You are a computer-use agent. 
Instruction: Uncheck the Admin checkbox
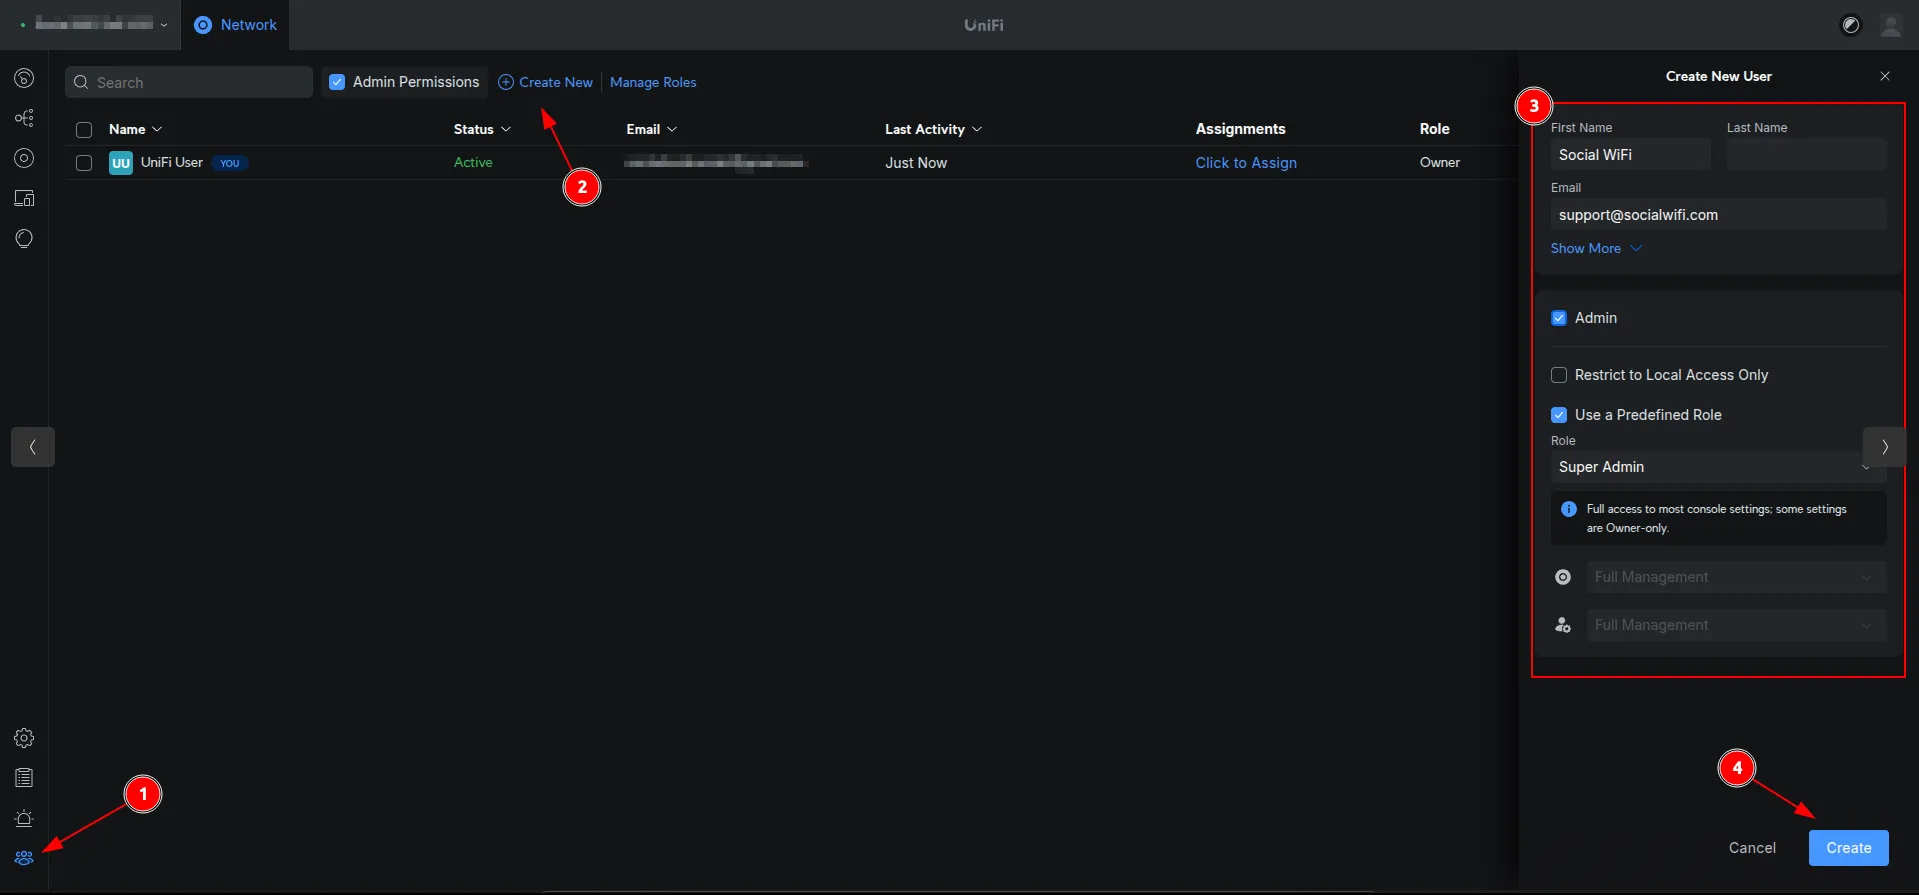1559,318
